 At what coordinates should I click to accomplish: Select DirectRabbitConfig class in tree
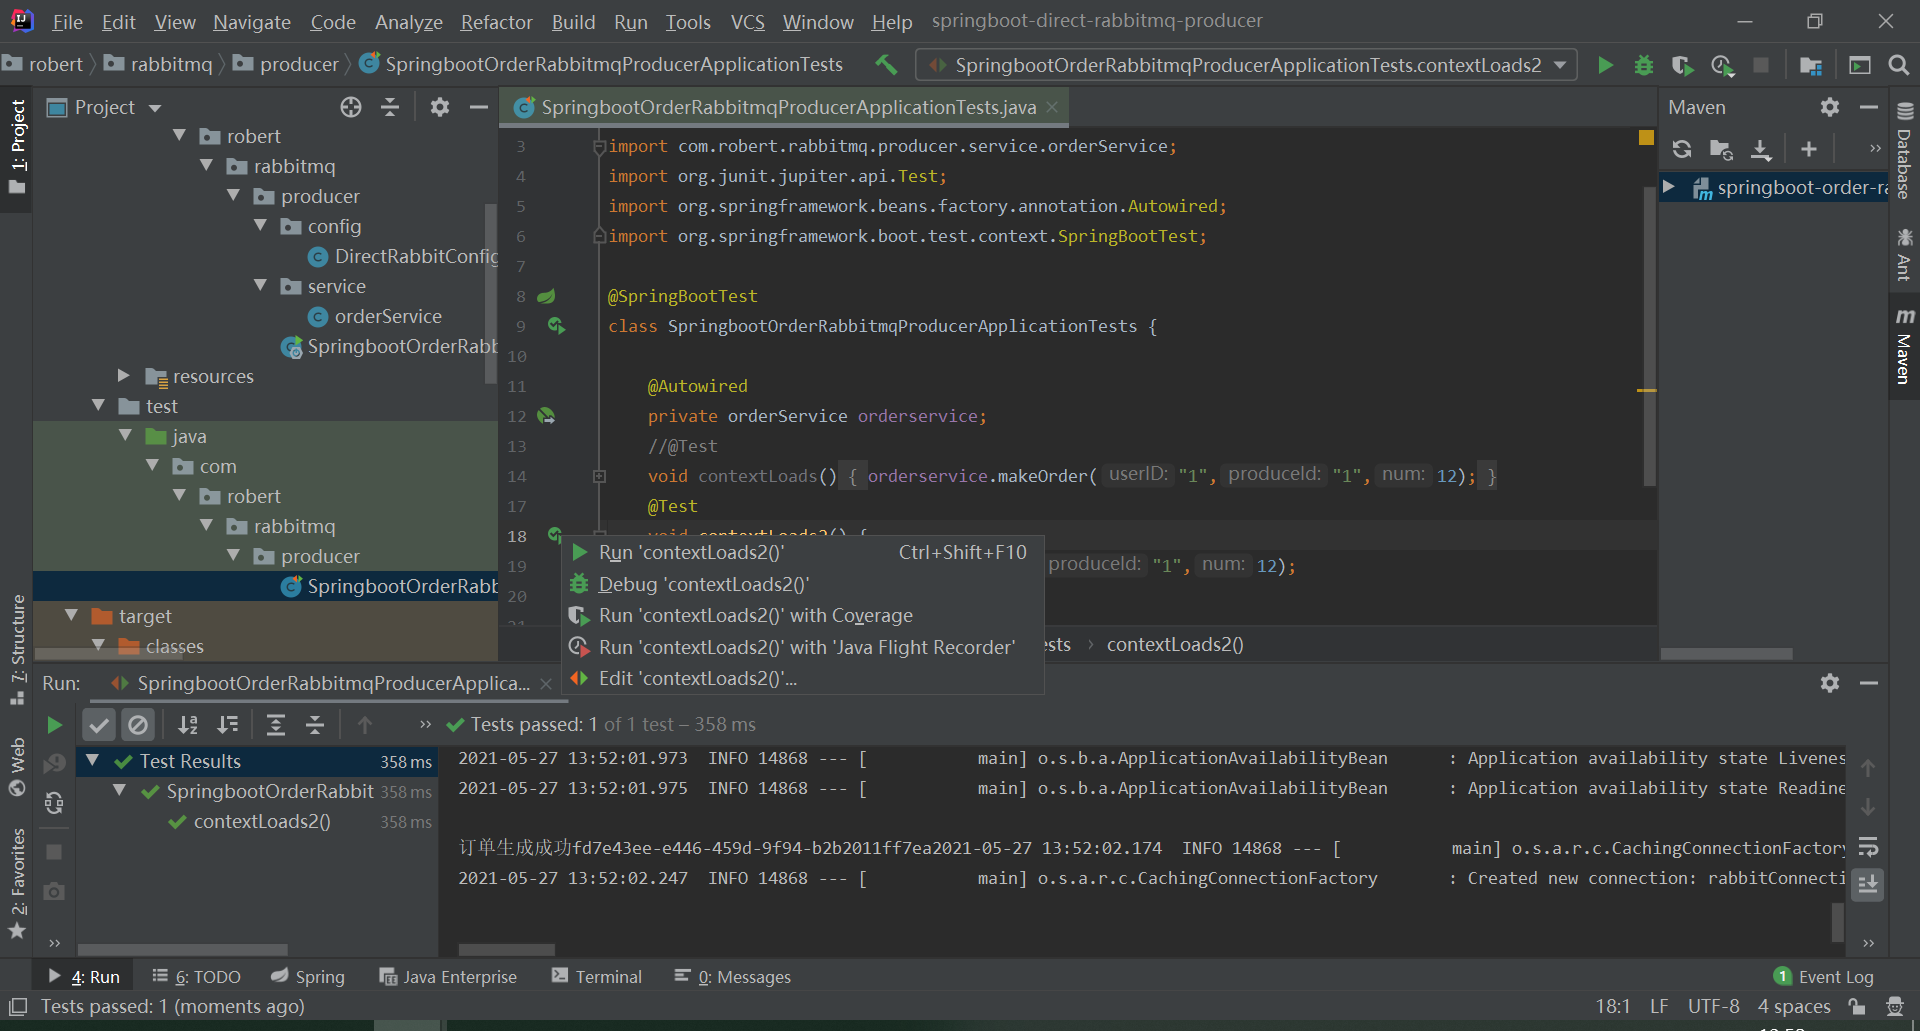click(x=404, y=256)
